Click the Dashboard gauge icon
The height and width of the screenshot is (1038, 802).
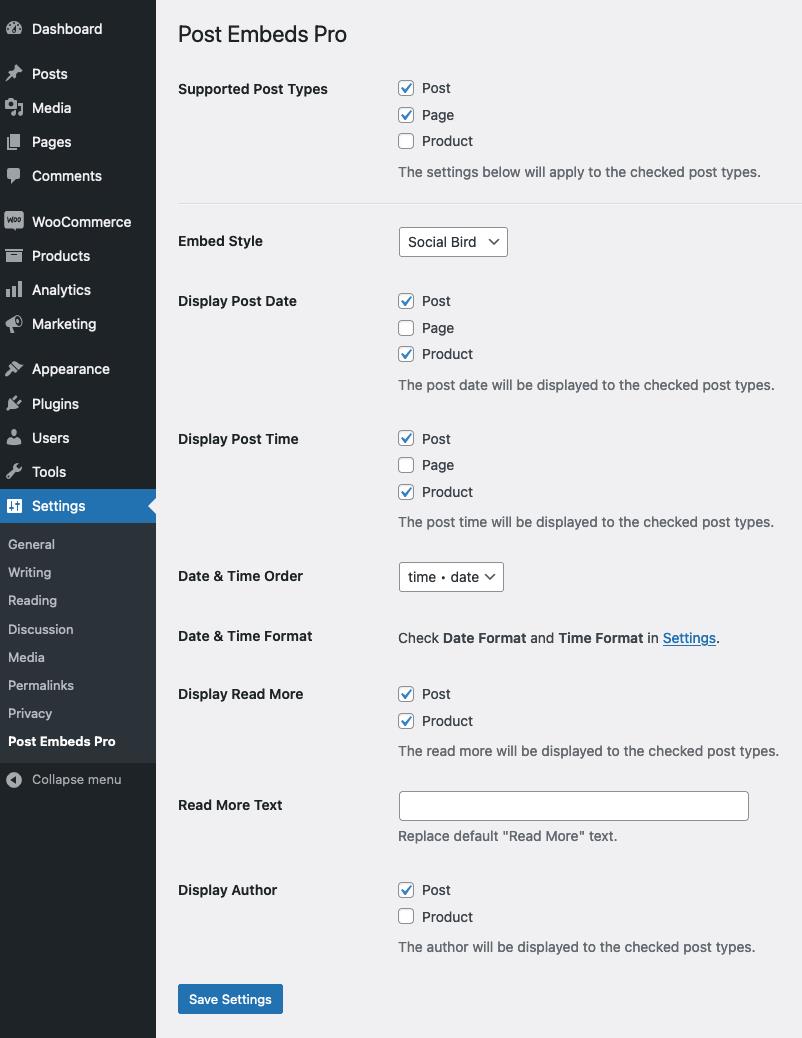point(14,28)
